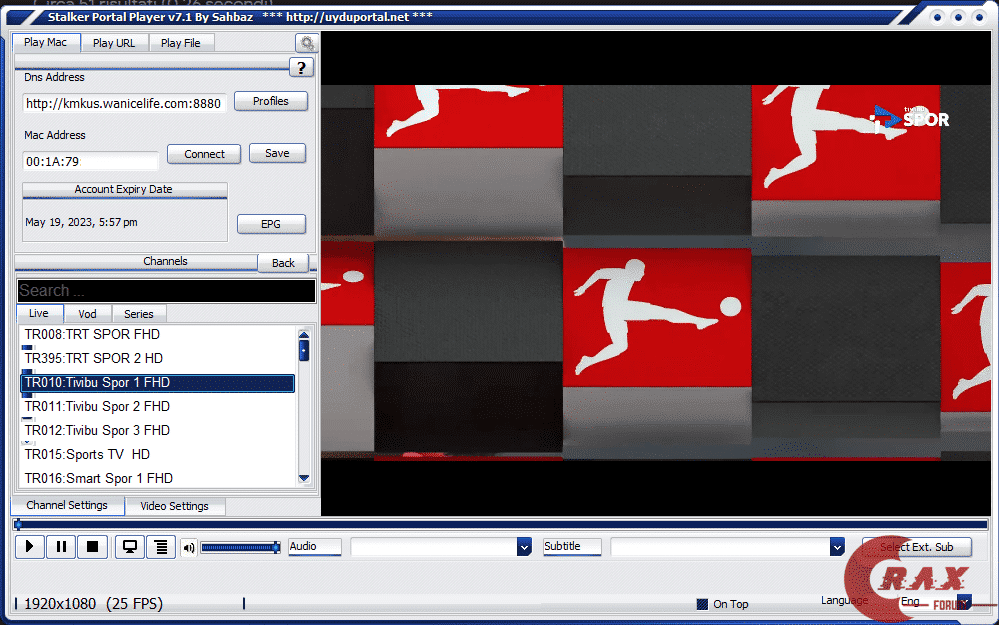
Task: Select the Live channels tab
Action: 39,313
